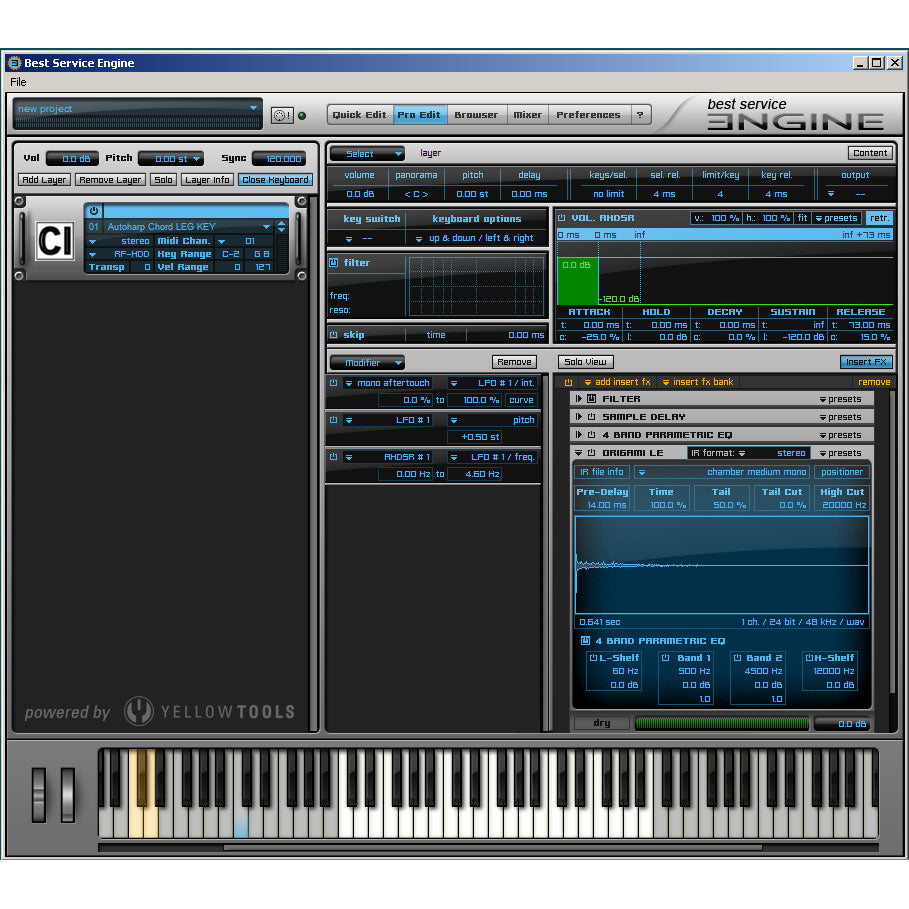The image size is (909, 909).
Task: Click the Solo View button
Action: pyautogui.click(x=585, y=361)
